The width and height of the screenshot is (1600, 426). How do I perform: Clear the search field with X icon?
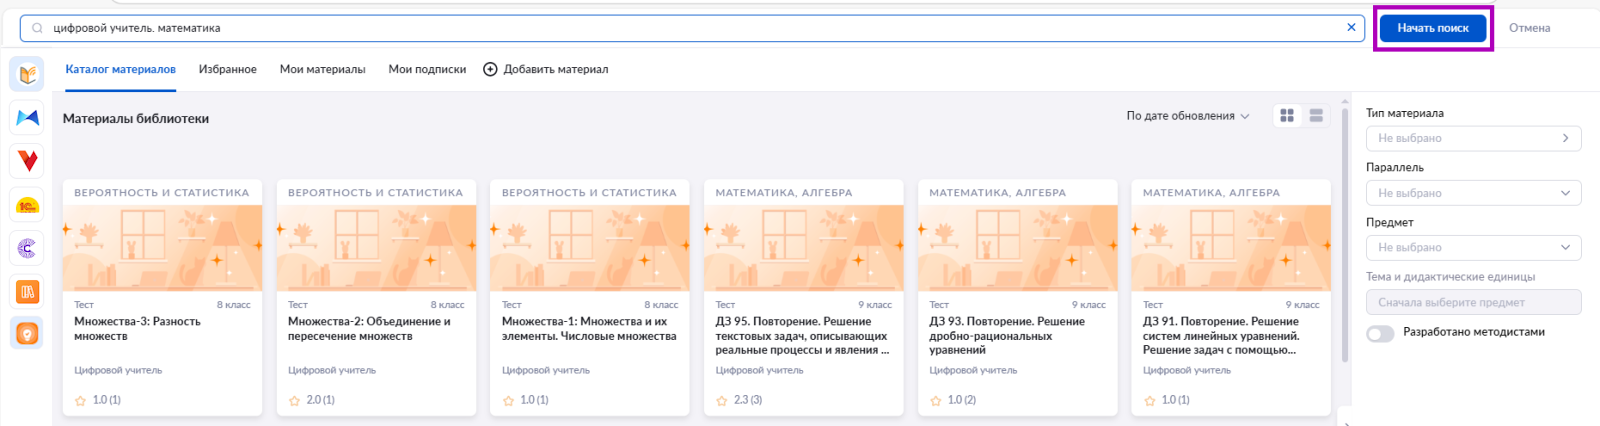[1351, 28]
